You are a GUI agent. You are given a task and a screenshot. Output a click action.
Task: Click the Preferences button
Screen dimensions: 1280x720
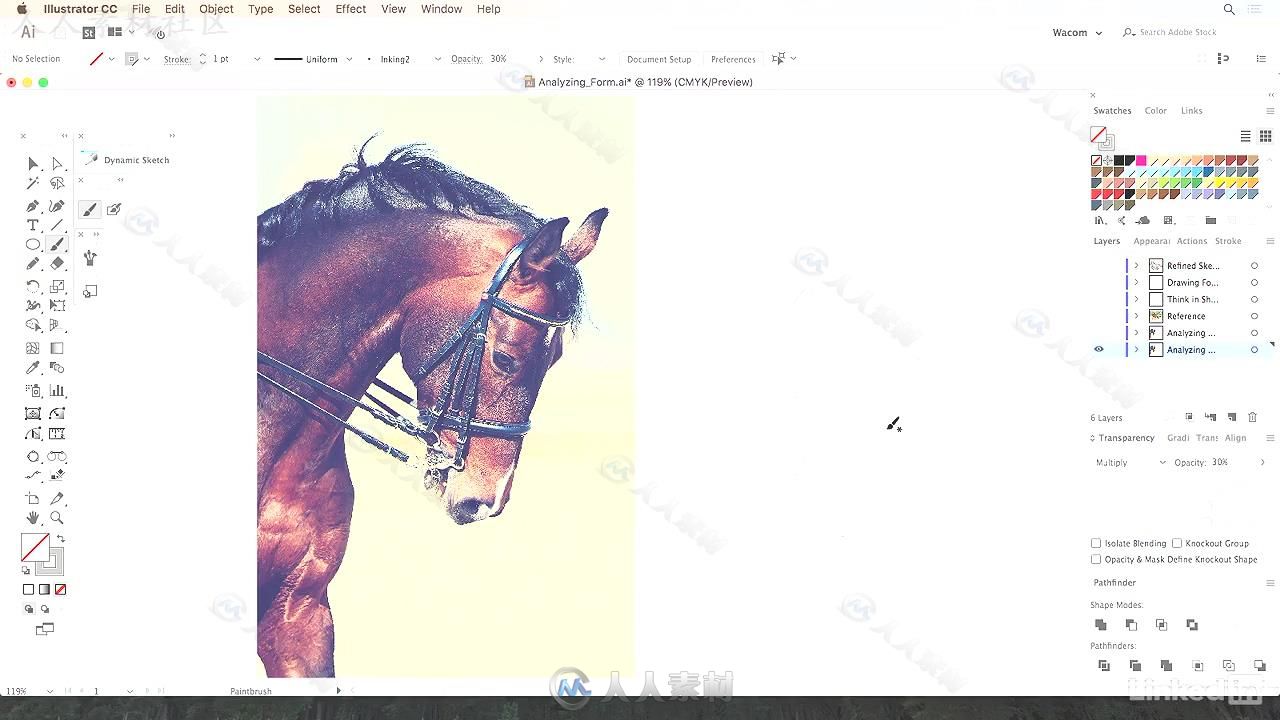pos(733,59)
